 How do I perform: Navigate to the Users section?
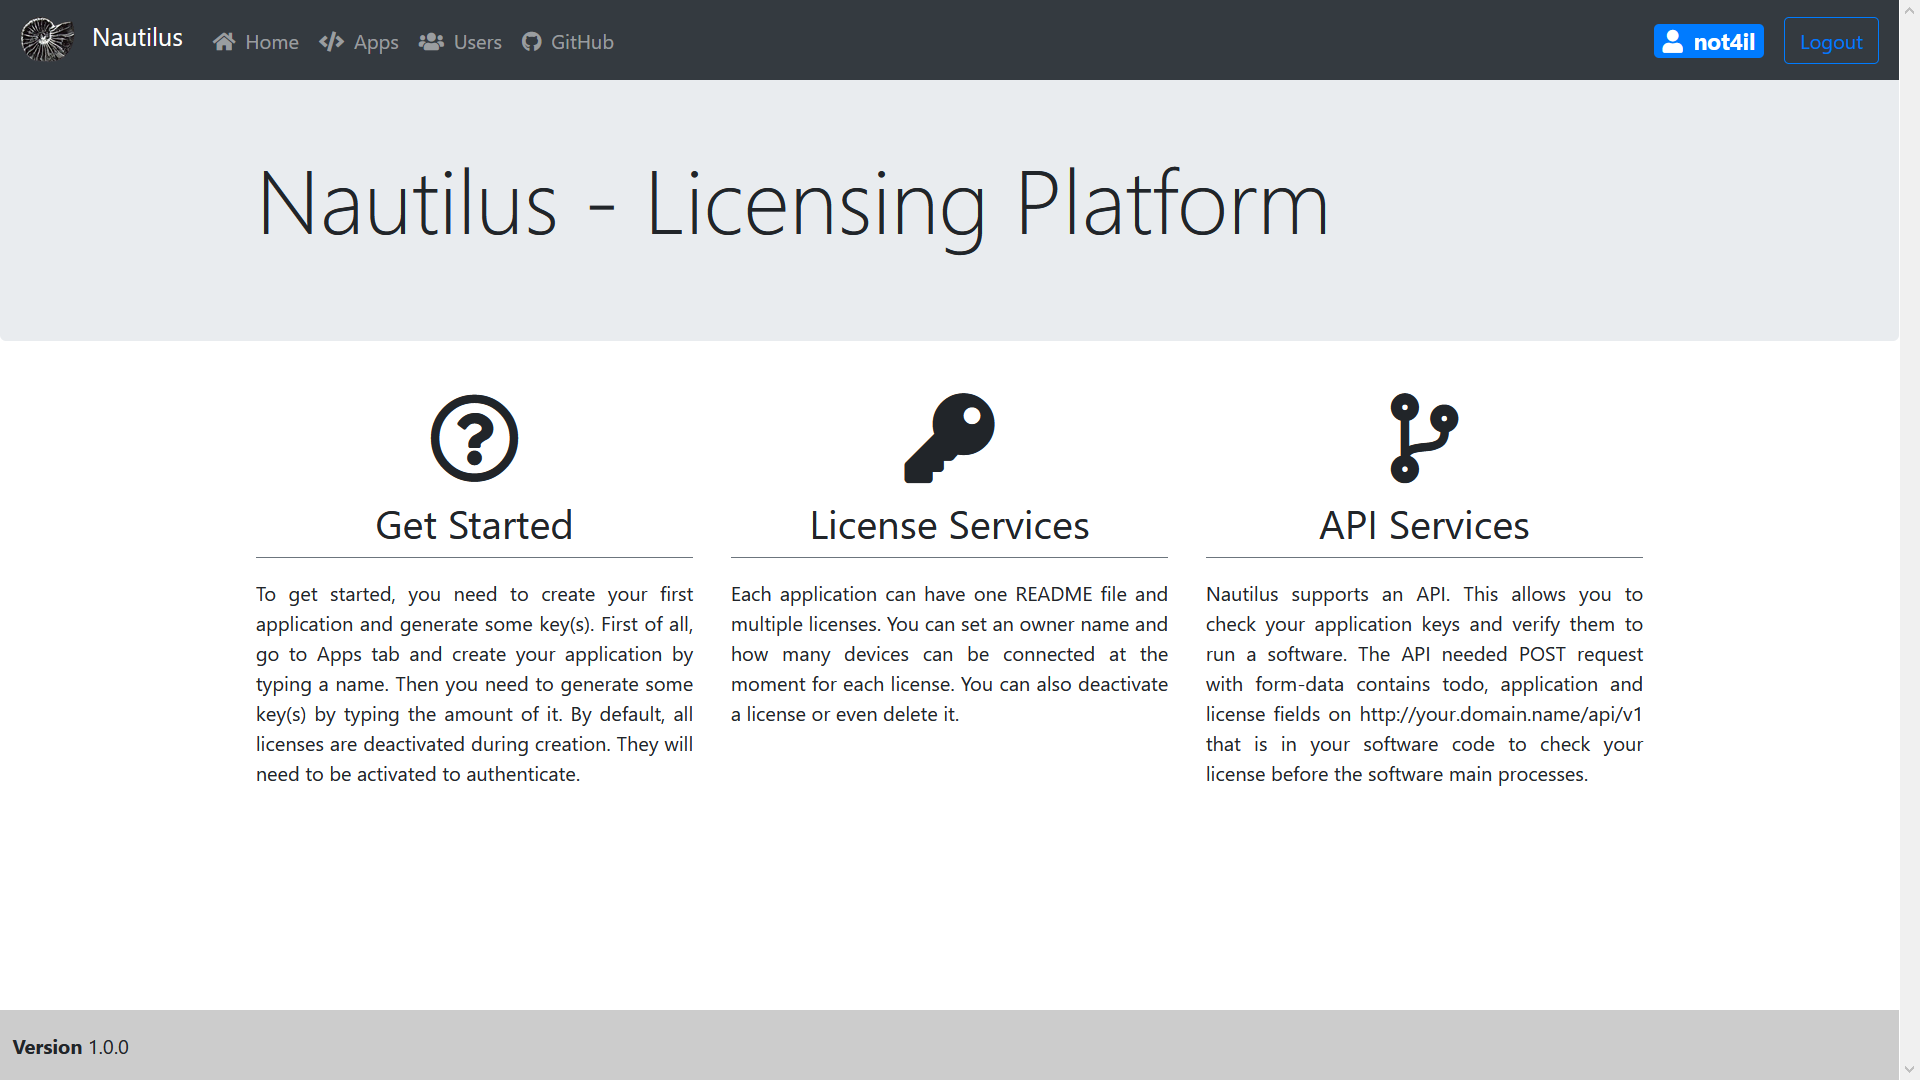(477, 42)
